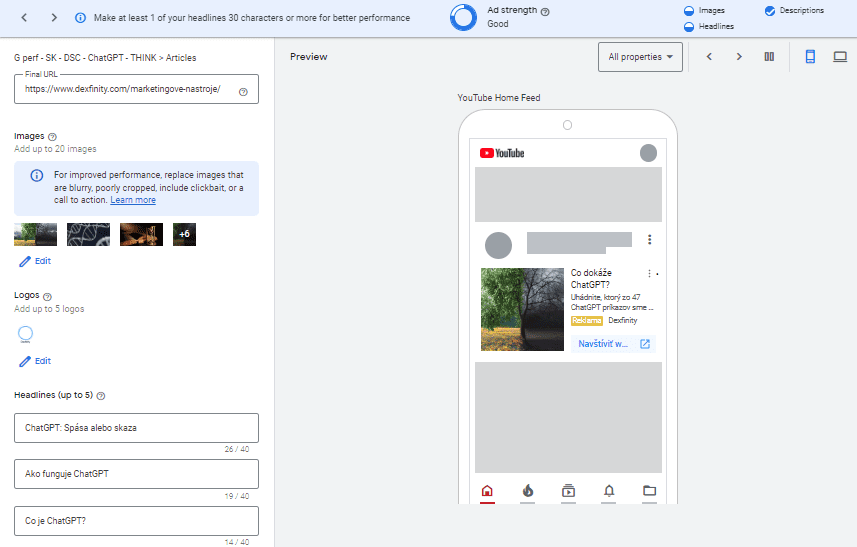The width and height of the screenshot is (857, 547).
Task: Edit headline 'ChatGPT: Spása alebo skaza'
Action: 136,428
